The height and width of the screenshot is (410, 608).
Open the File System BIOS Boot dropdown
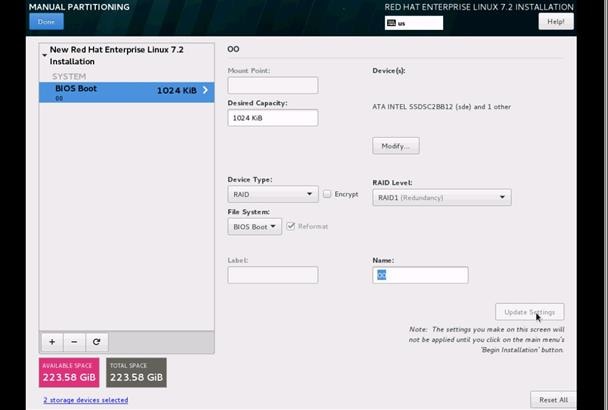coord(254,227)
